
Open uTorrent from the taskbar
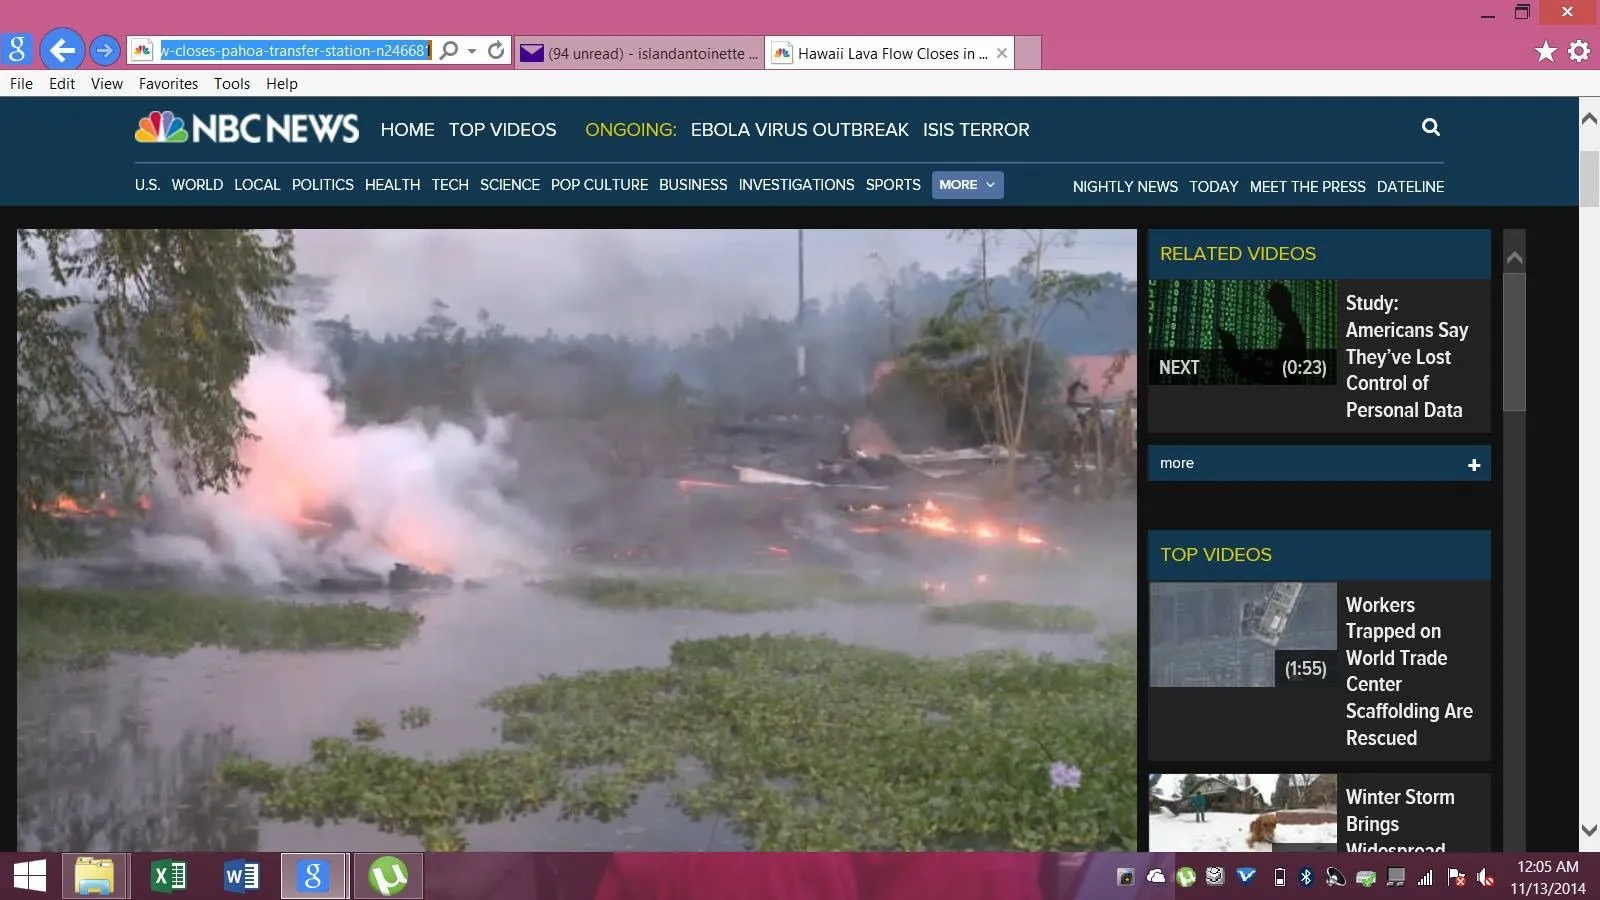pyautogui.click(x=388, y=876)
